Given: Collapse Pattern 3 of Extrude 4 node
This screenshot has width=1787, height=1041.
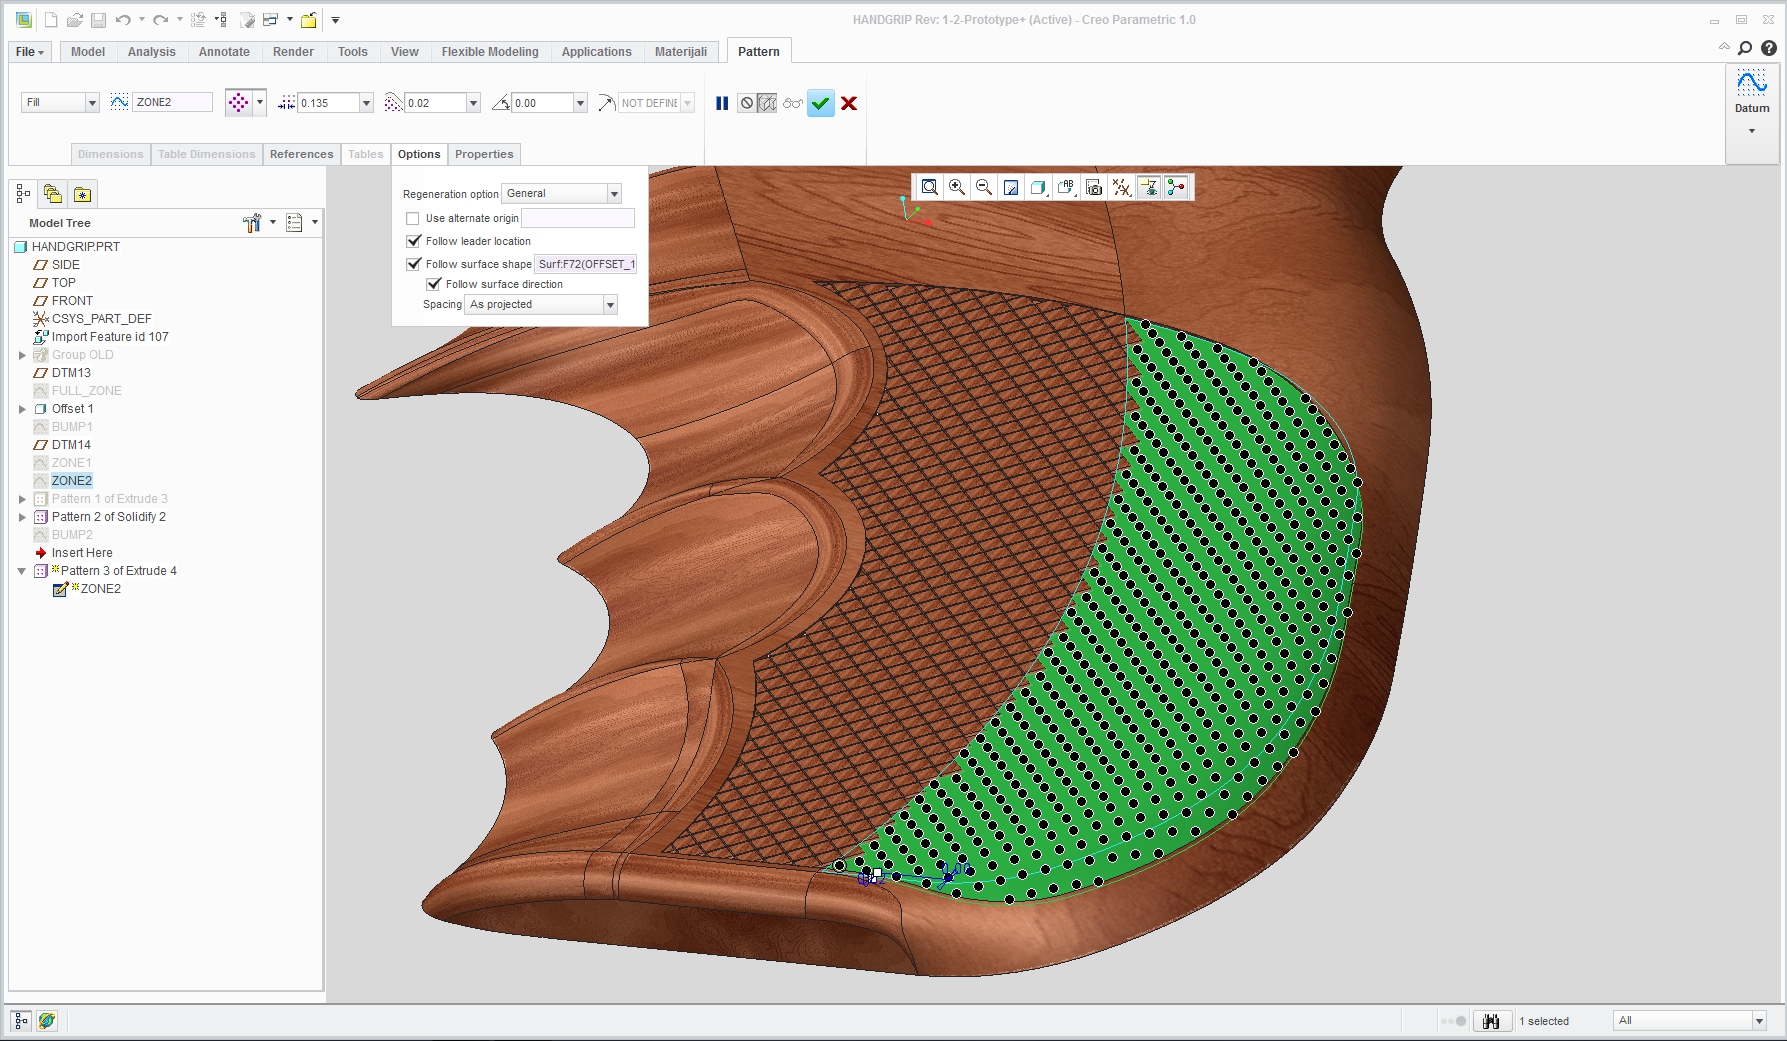Looking at the screenshot, I should click(x=22, y=571).
